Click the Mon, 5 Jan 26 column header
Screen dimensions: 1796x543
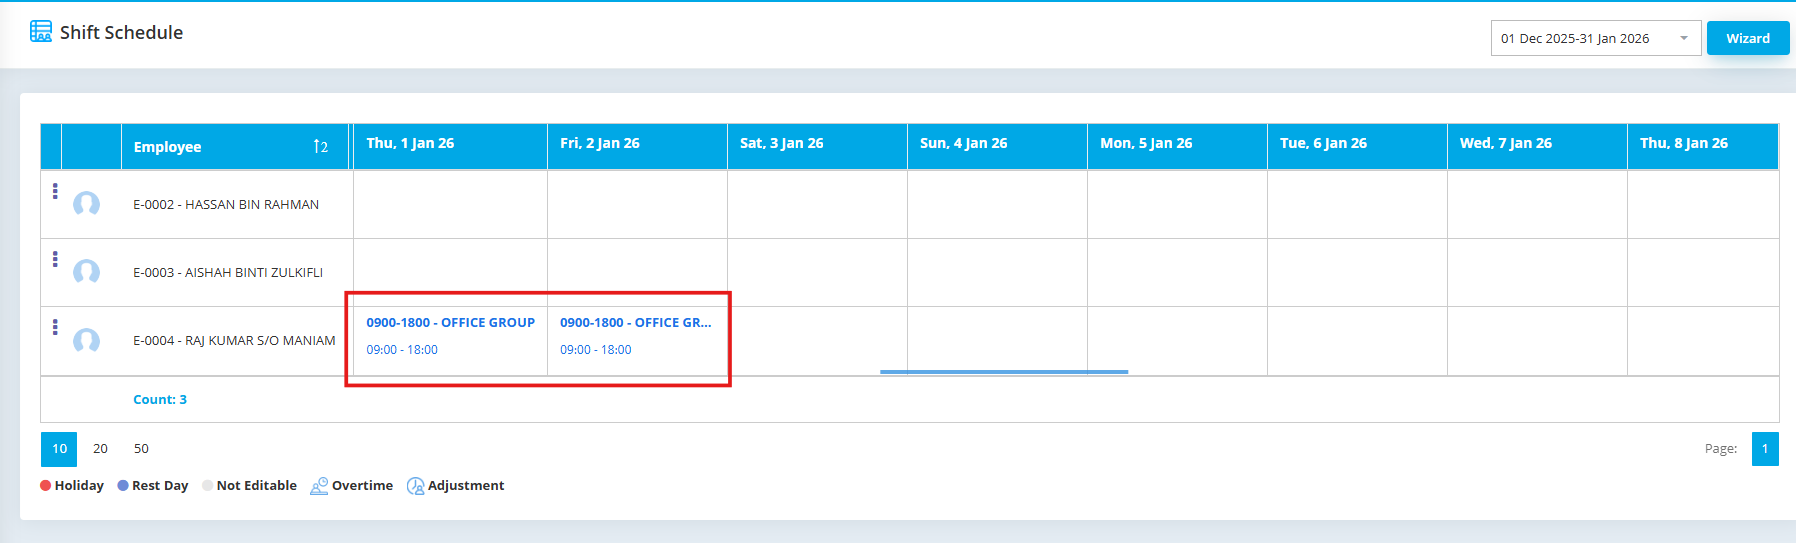point(1177,146)
